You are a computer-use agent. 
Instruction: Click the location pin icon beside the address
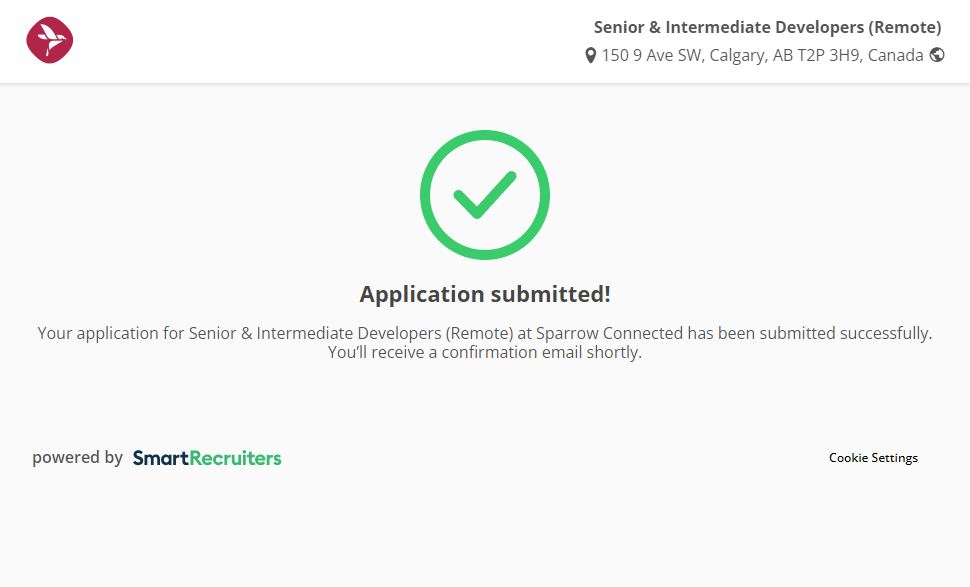pos(591,56)
